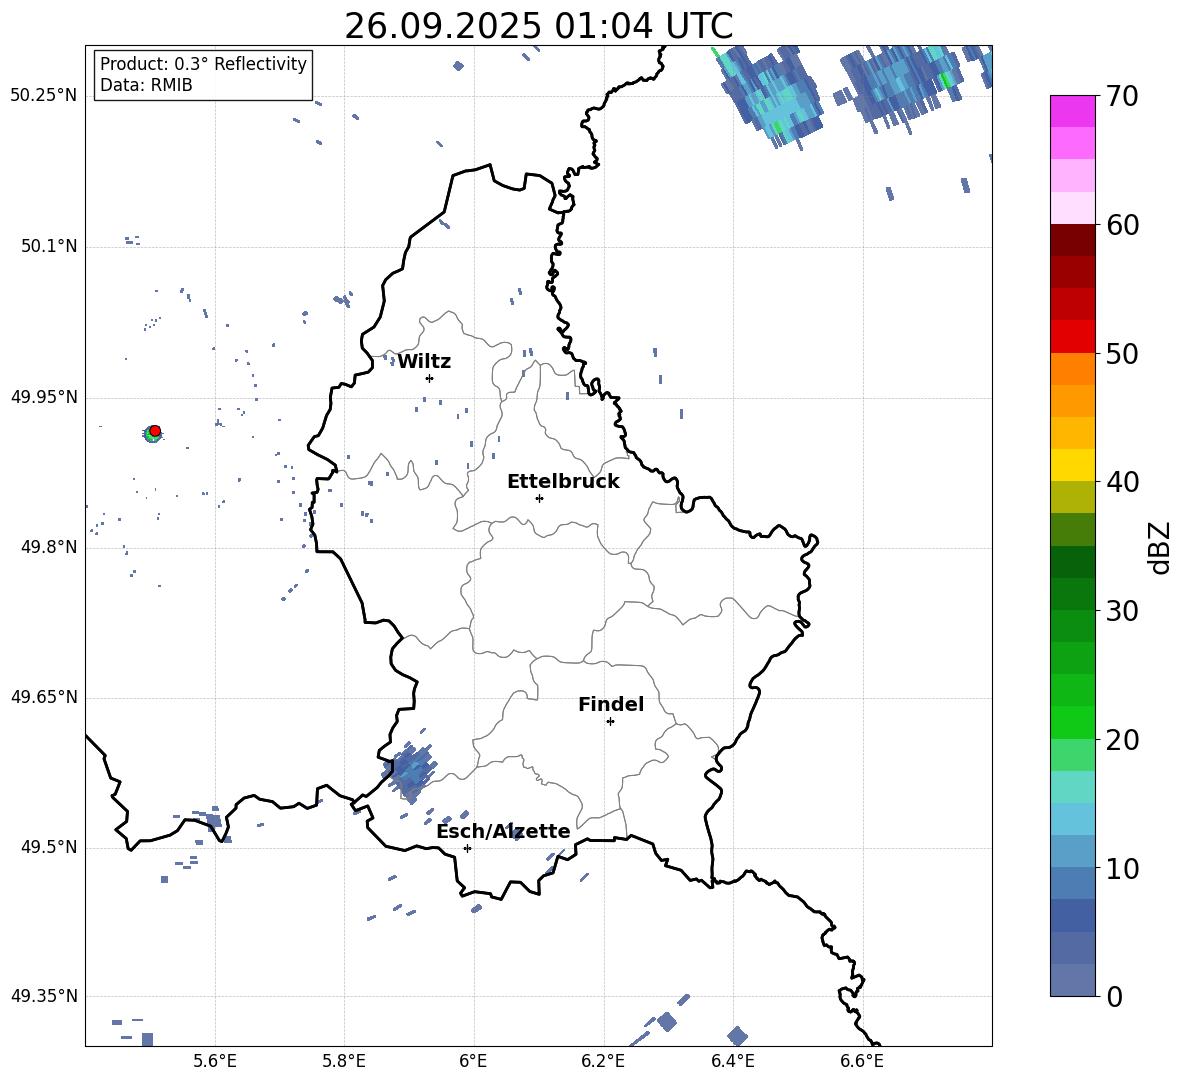This screenshot has width=1184, height=1081.
Task: Click the 20 label on colorbar
Action: [1121, 740]
